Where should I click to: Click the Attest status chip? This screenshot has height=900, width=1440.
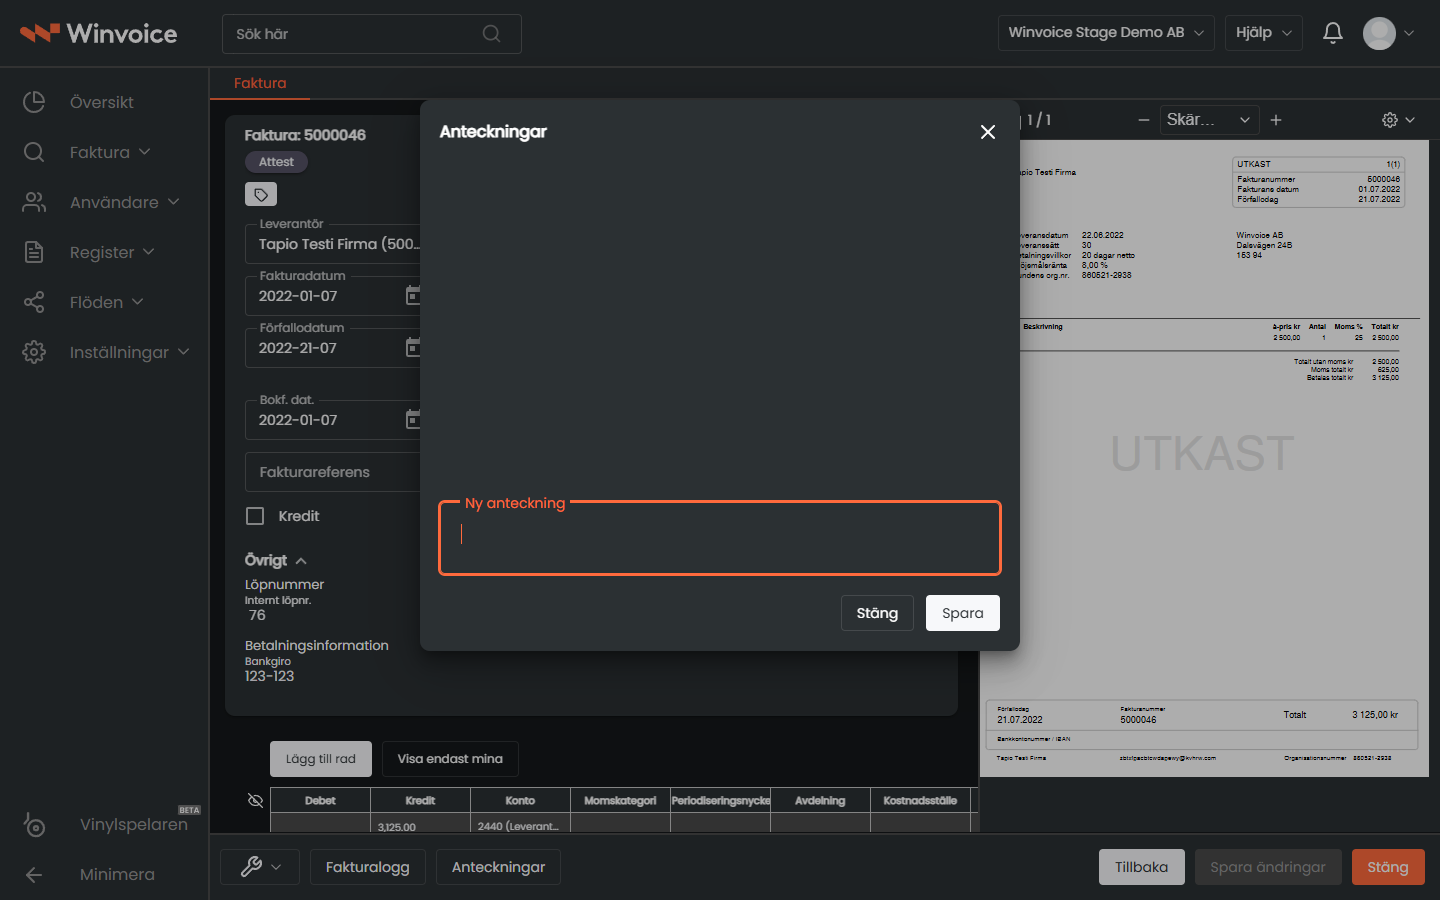click(x=277, y=162)
